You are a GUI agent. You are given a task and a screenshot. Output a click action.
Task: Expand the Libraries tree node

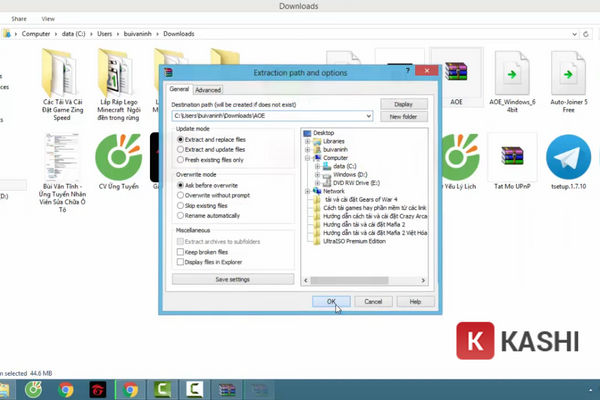click(x=307, y=141)
